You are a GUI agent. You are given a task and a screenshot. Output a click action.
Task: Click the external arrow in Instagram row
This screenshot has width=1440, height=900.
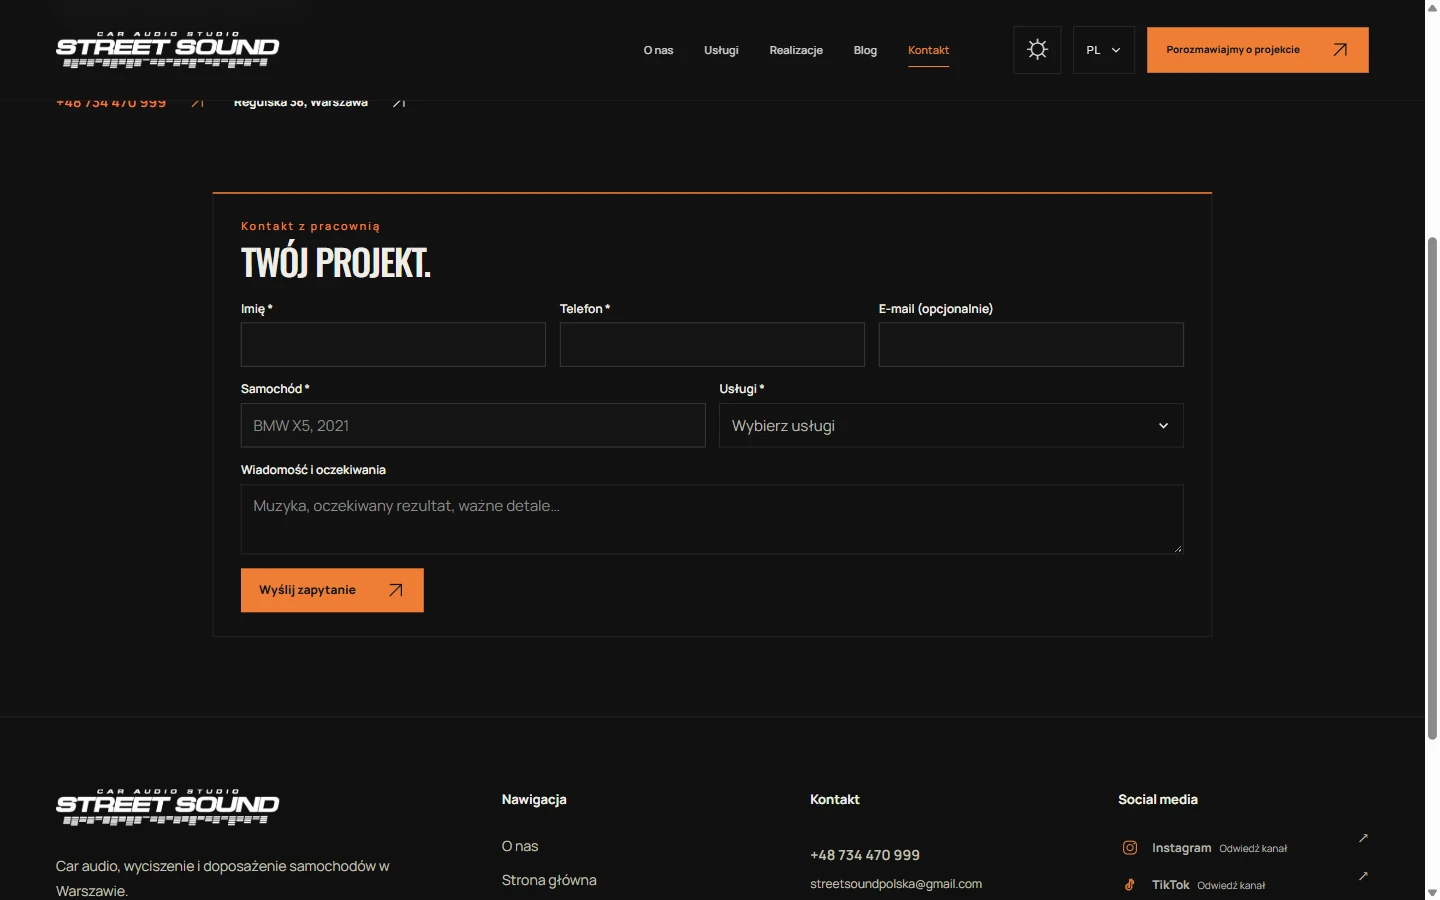click(1363, 838)
